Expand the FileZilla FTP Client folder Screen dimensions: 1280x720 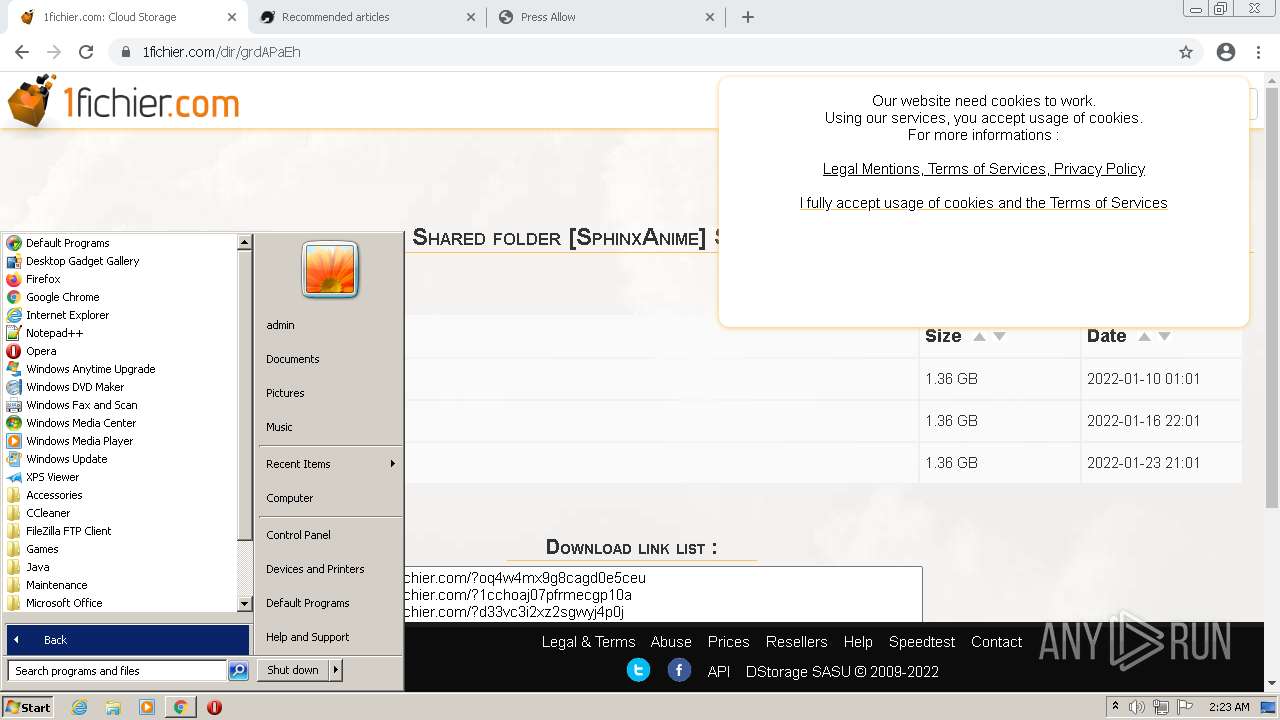[68, 531]
